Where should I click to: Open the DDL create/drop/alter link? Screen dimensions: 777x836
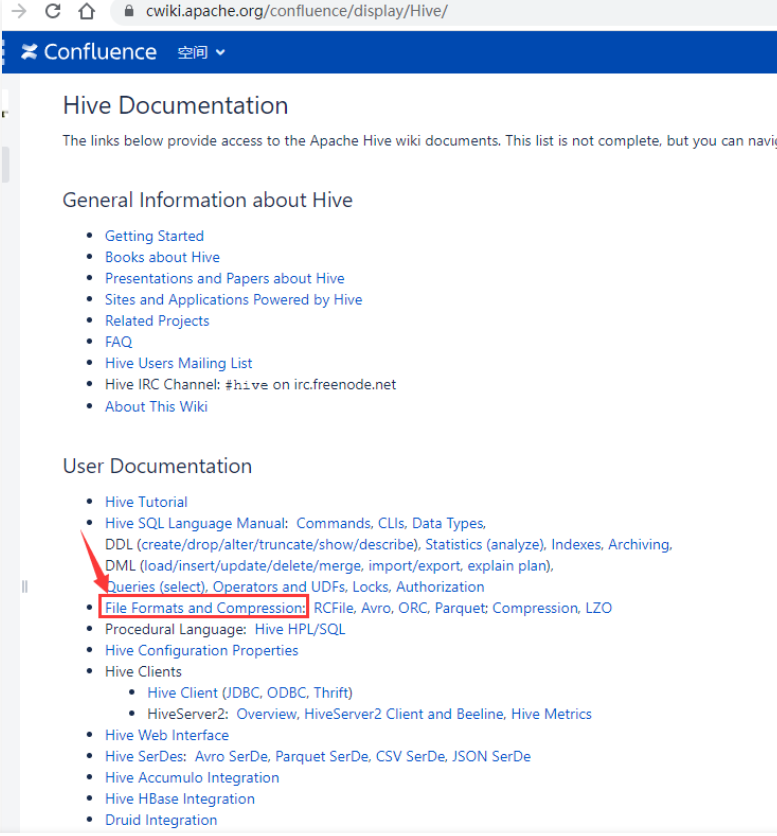coord(278,545)
